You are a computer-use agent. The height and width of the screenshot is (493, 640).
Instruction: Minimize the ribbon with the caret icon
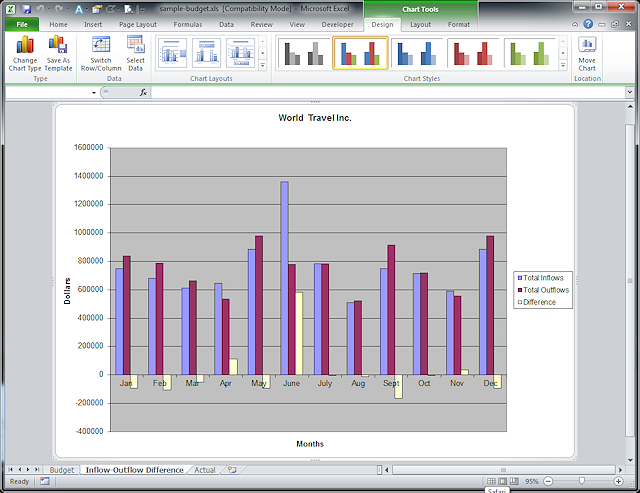[575, 24]
